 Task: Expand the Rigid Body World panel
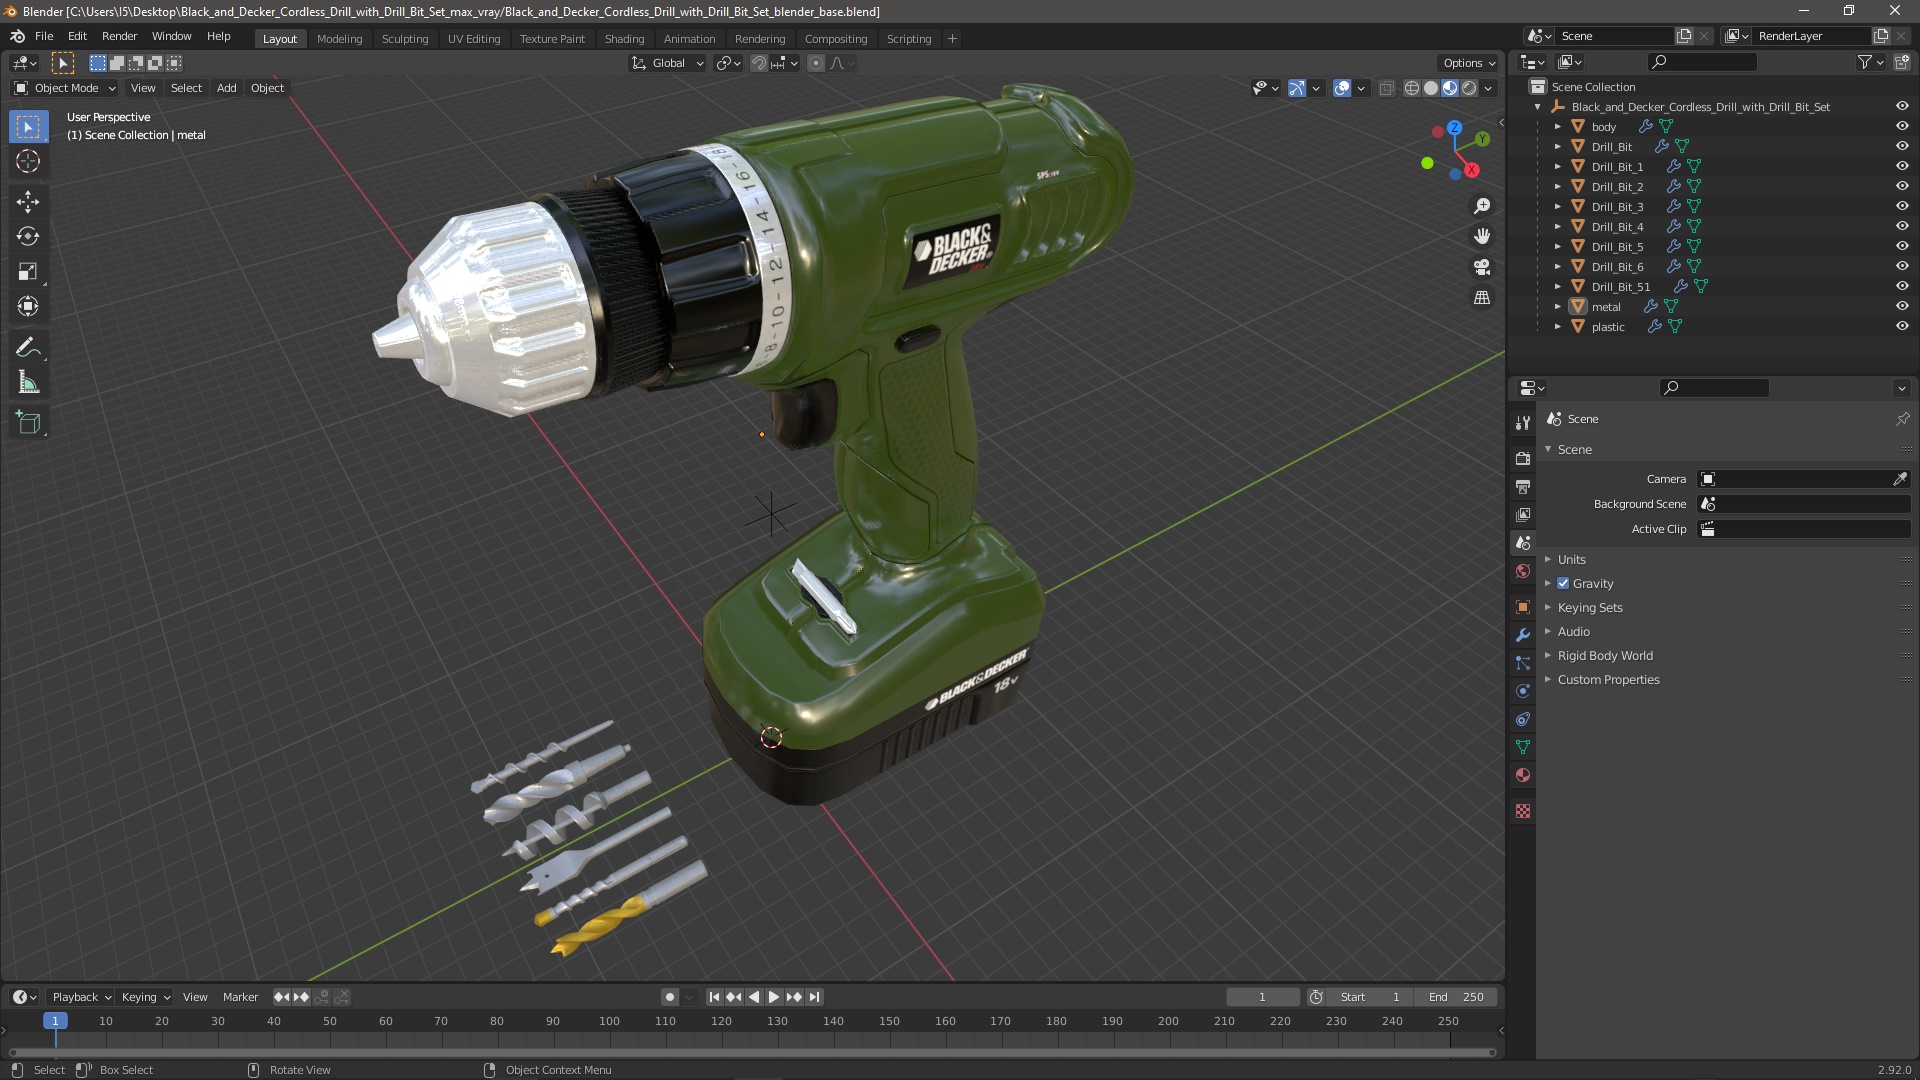point(1604,655)
